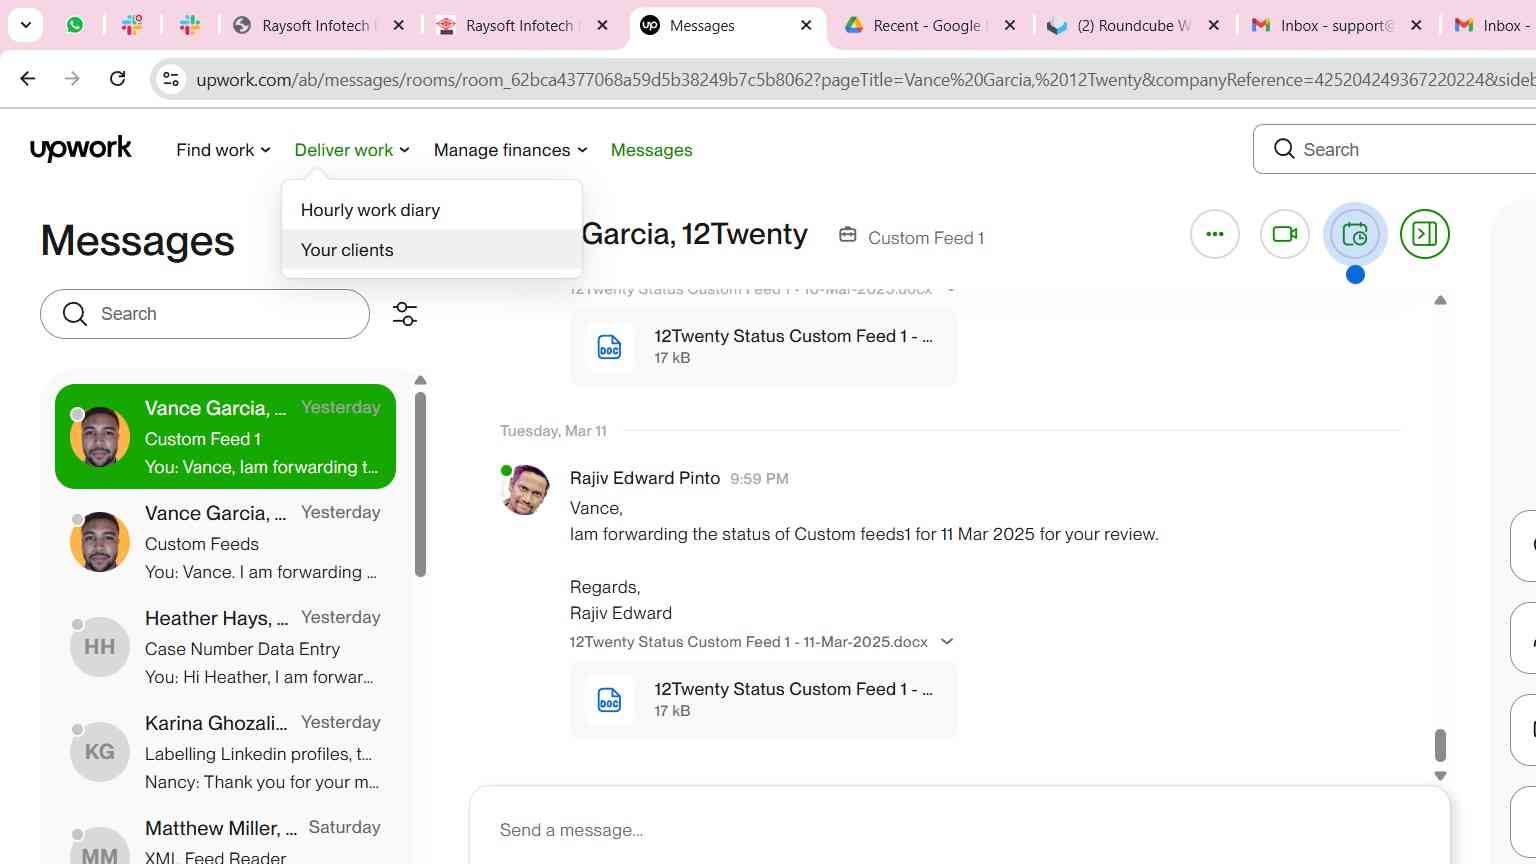Click Vance Garcia avatar in Custom Feeds chat
The image size is (1536, 864).
point(100,542)
